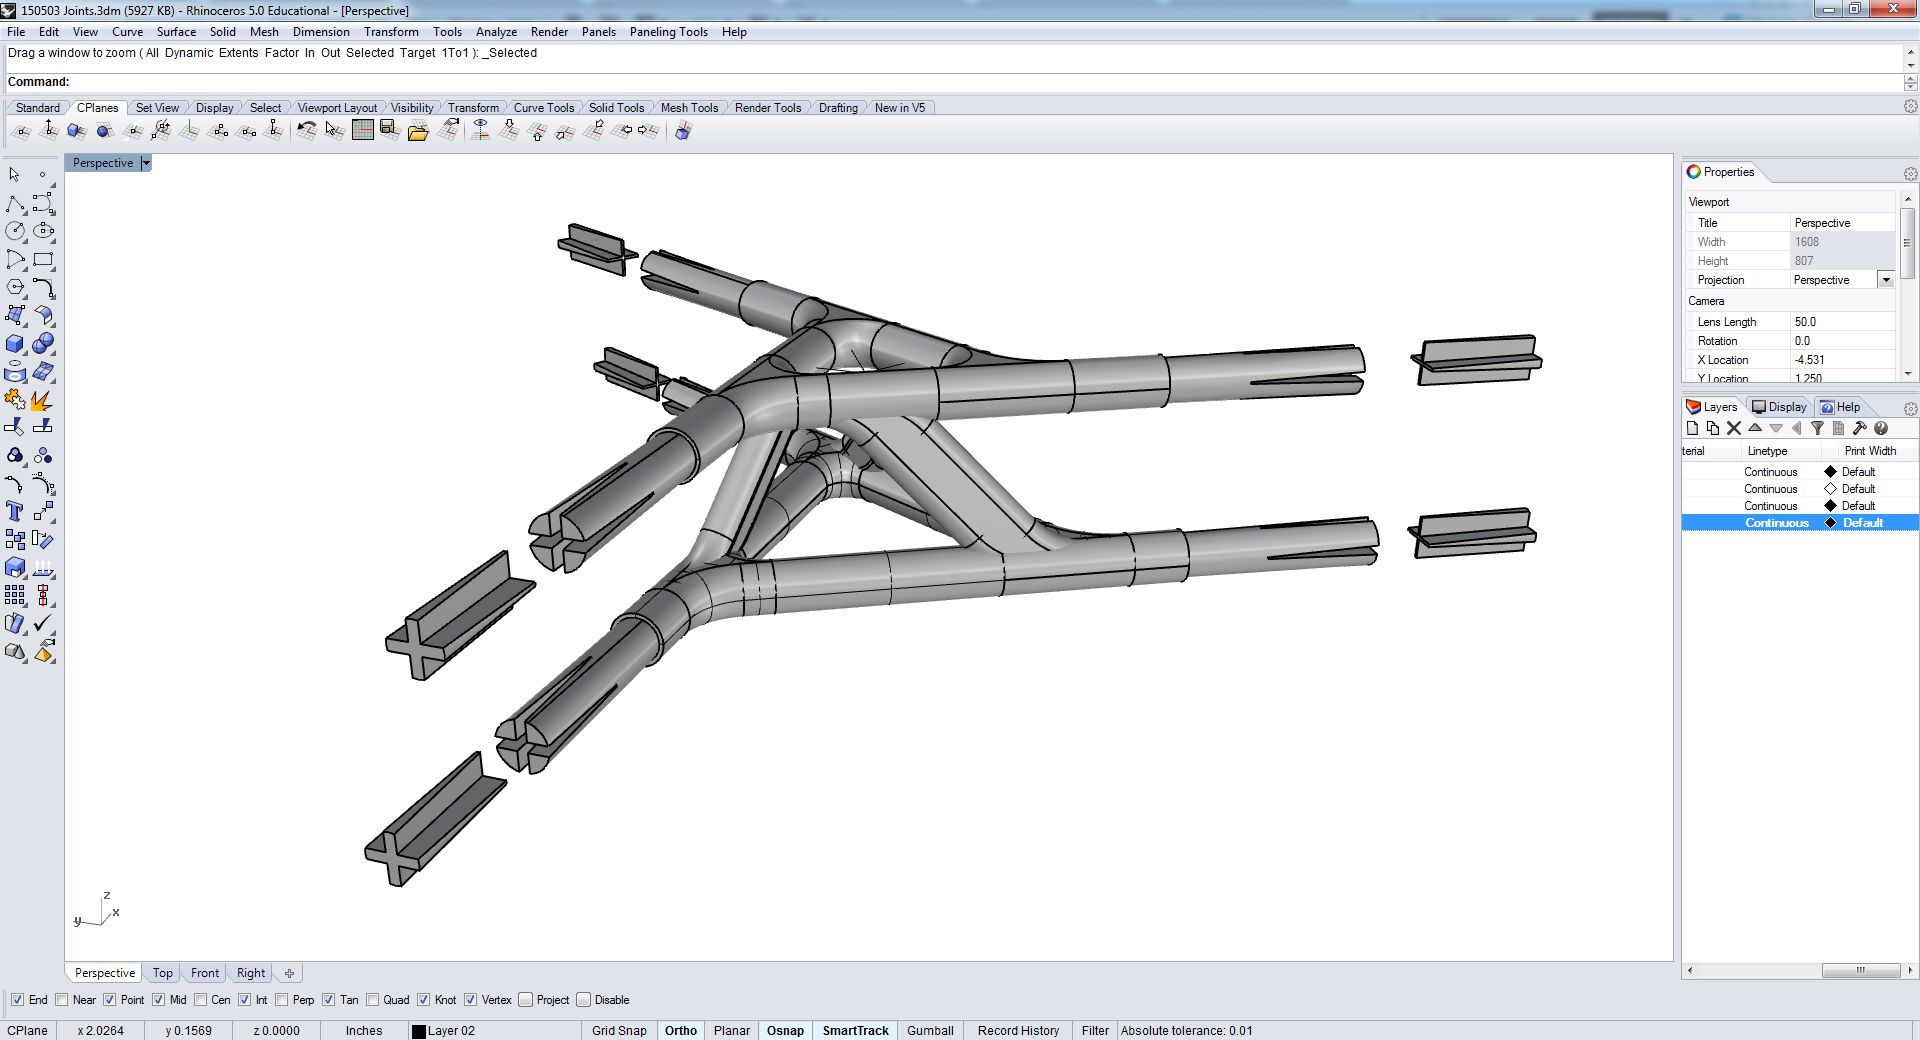Open the Properties panel gear options
The width and height of the screenshot is (1920, 1040).
(x=1910, y=173)
